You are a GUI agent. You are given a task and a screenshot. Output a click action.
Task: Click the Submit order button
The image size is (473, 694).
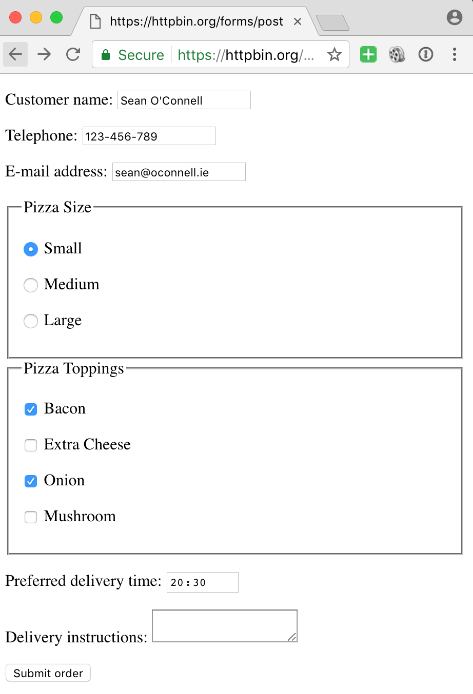click(48, 673)
